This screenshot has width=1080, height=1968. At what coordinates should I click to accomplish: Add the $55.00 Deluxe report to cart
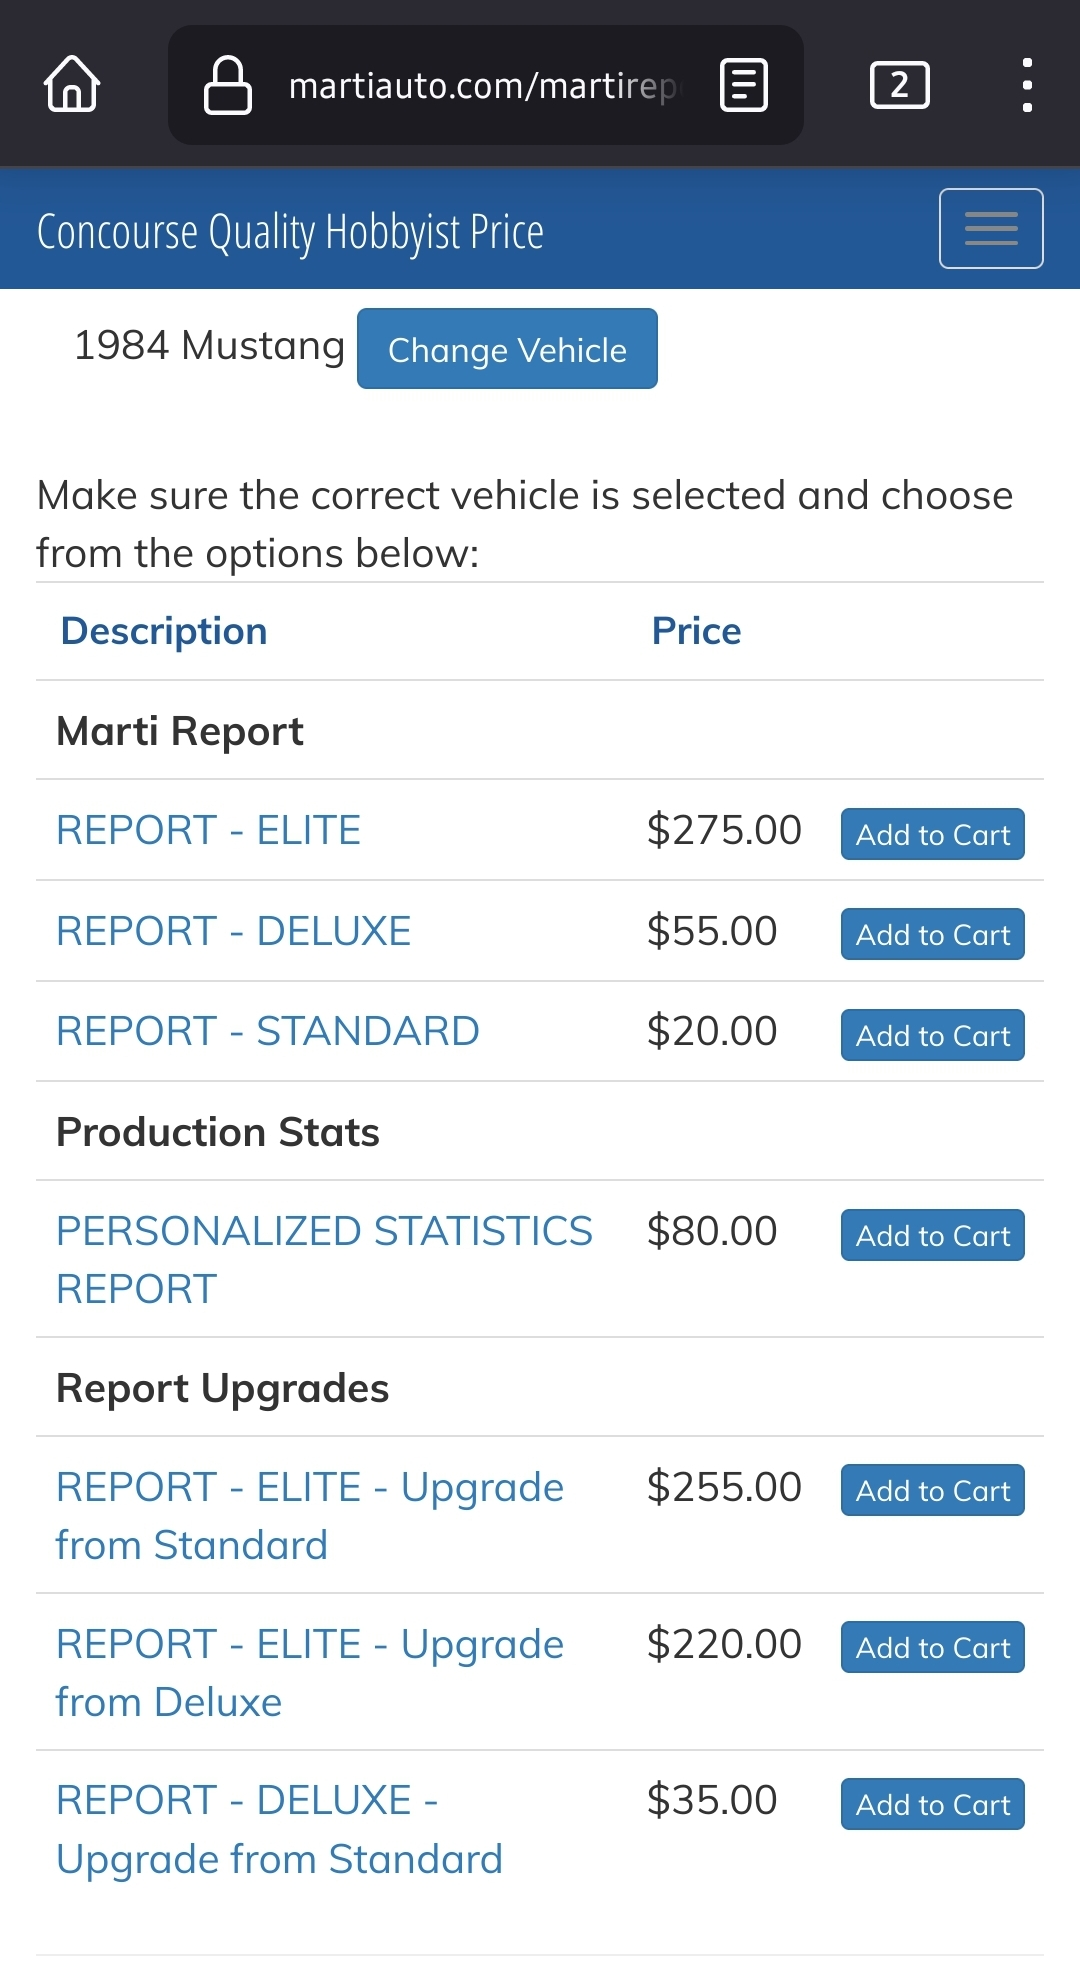click(x=933, y=934)
